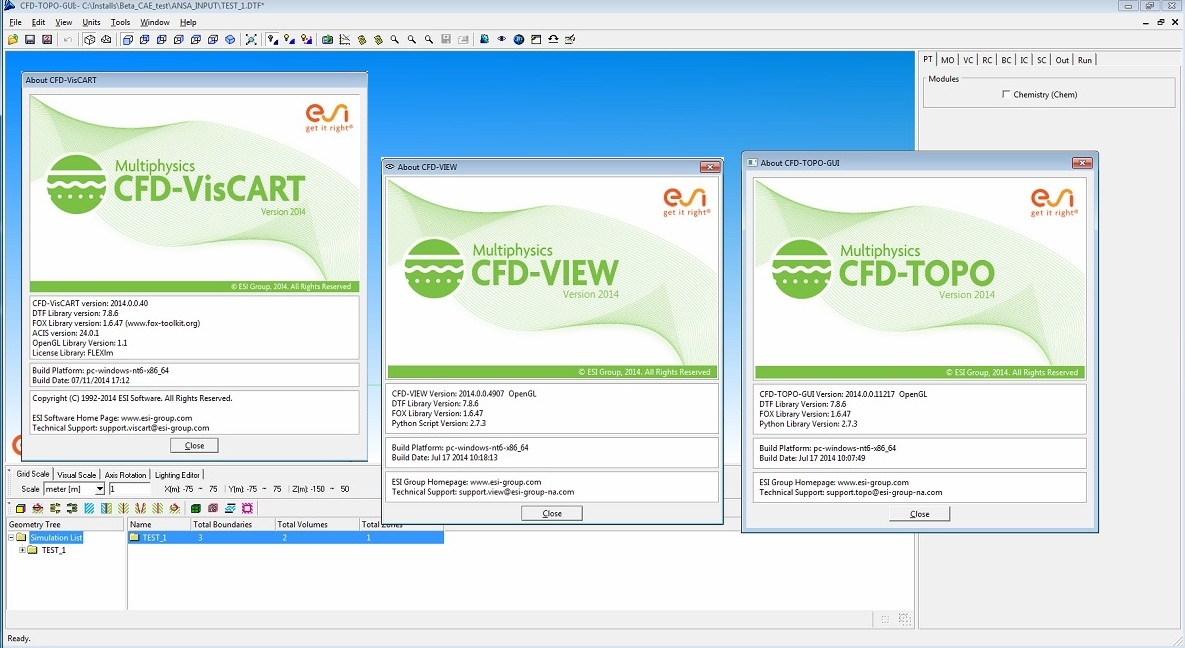1185x648 pixels.
Task: Select the PT tab in right panel
Action: coord(928,60)
